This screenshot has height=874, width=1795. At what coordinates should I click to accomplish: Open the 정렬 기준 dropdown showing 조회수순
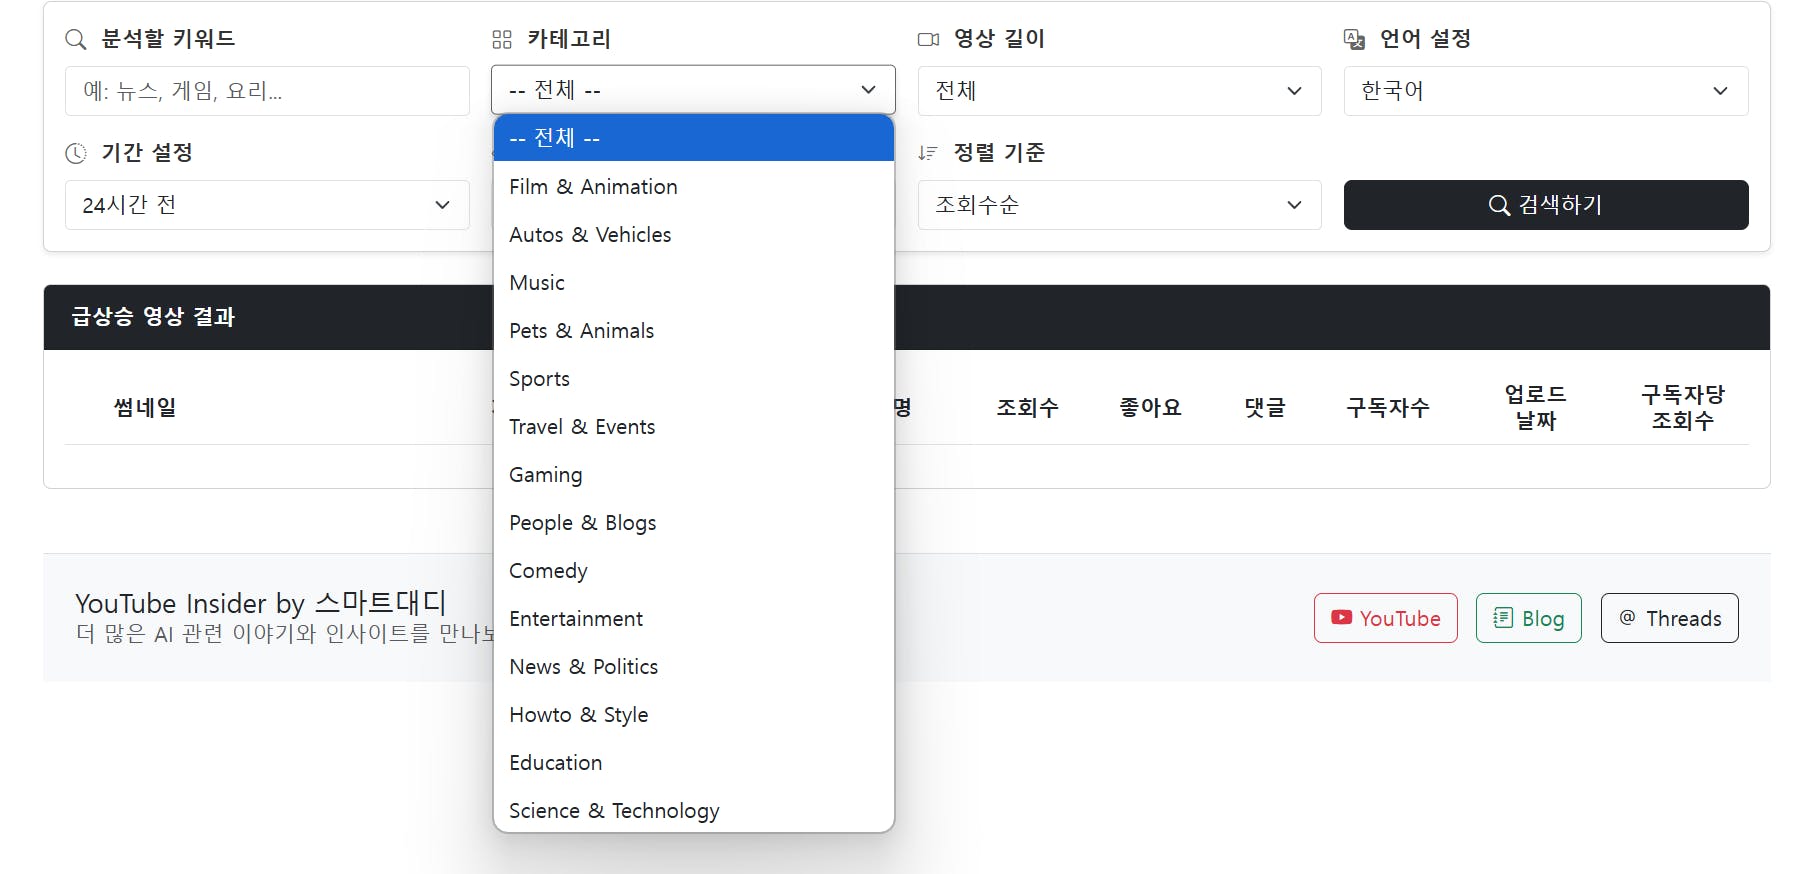pyautogui.click(x=1119, y=205)
